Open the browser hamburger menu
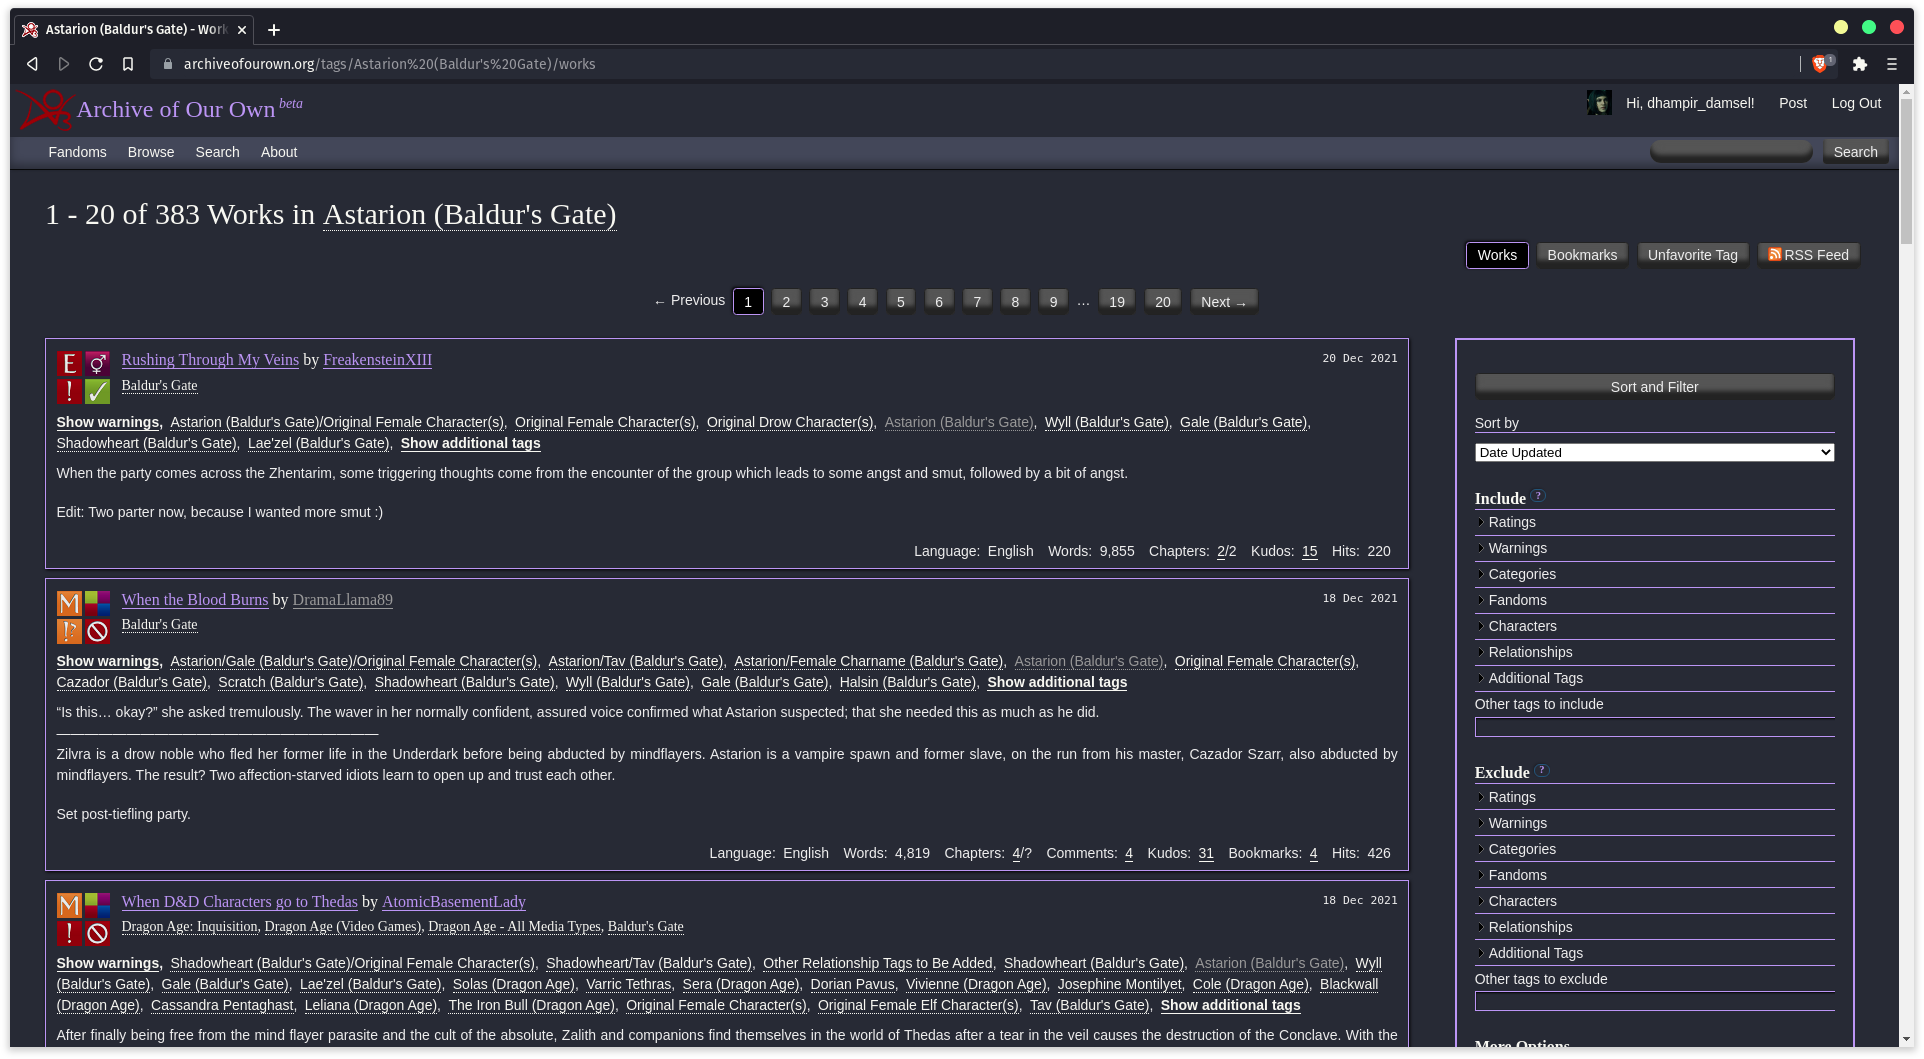This screenshot has height=1059, width=1924. [1892, 64]
